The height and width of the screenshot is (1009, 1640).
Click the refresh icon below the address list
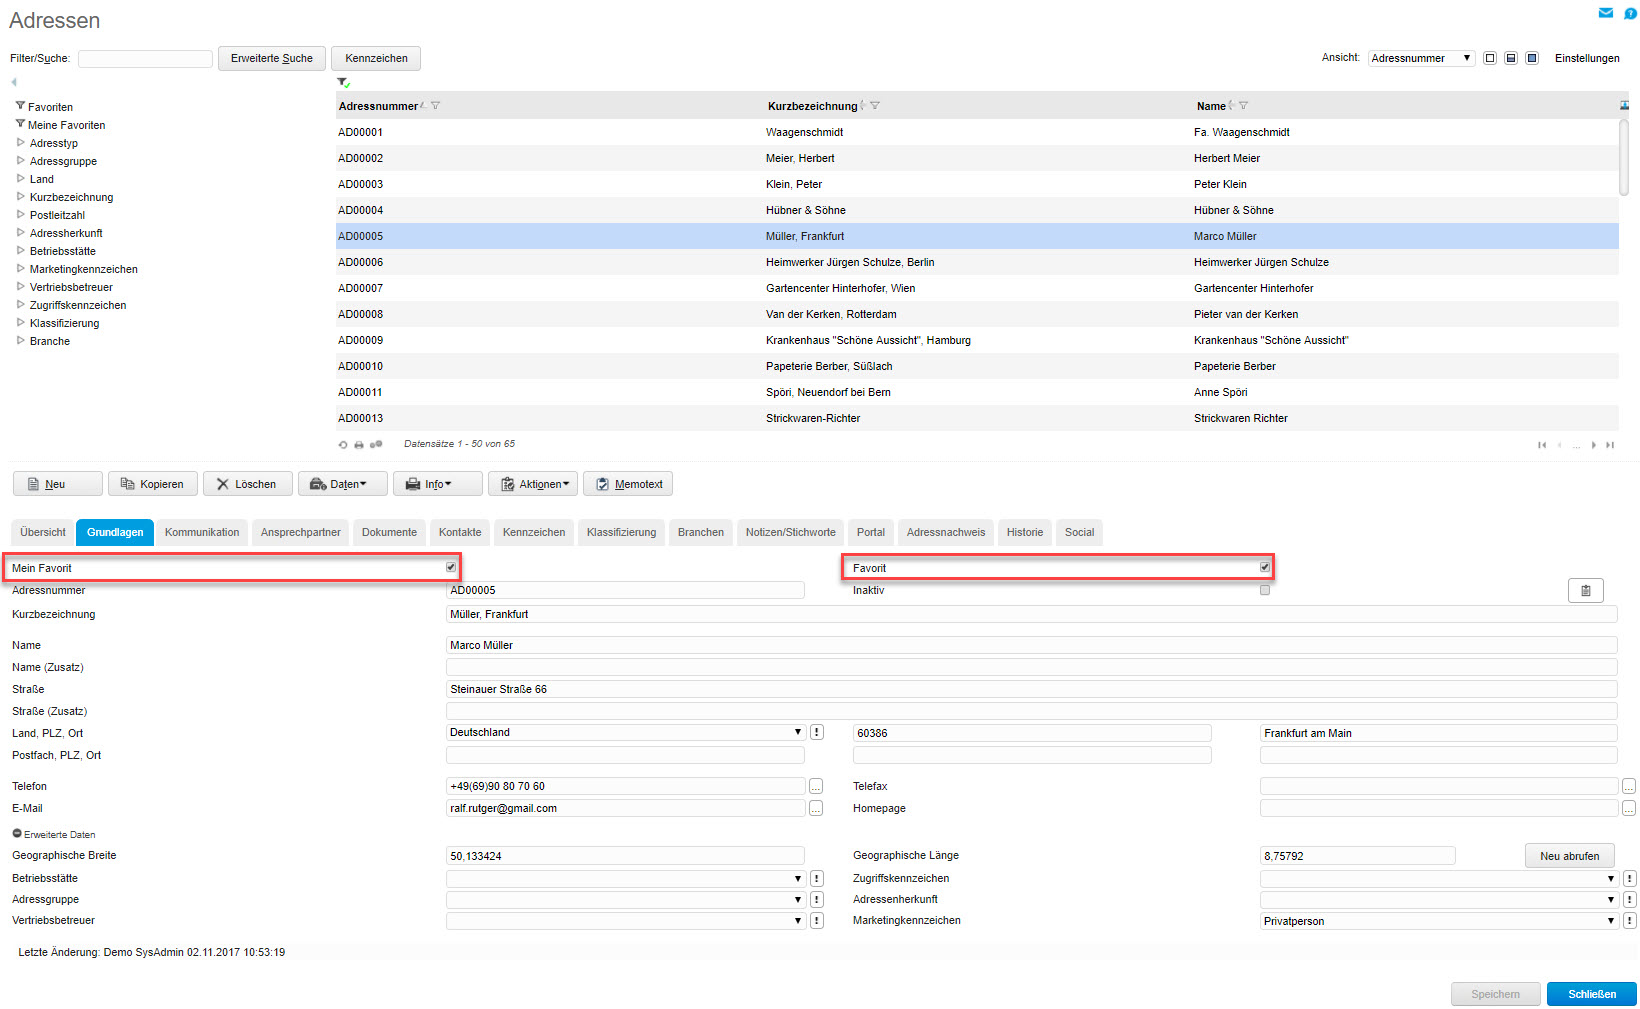pyautogui.click(x=343, y=445)
